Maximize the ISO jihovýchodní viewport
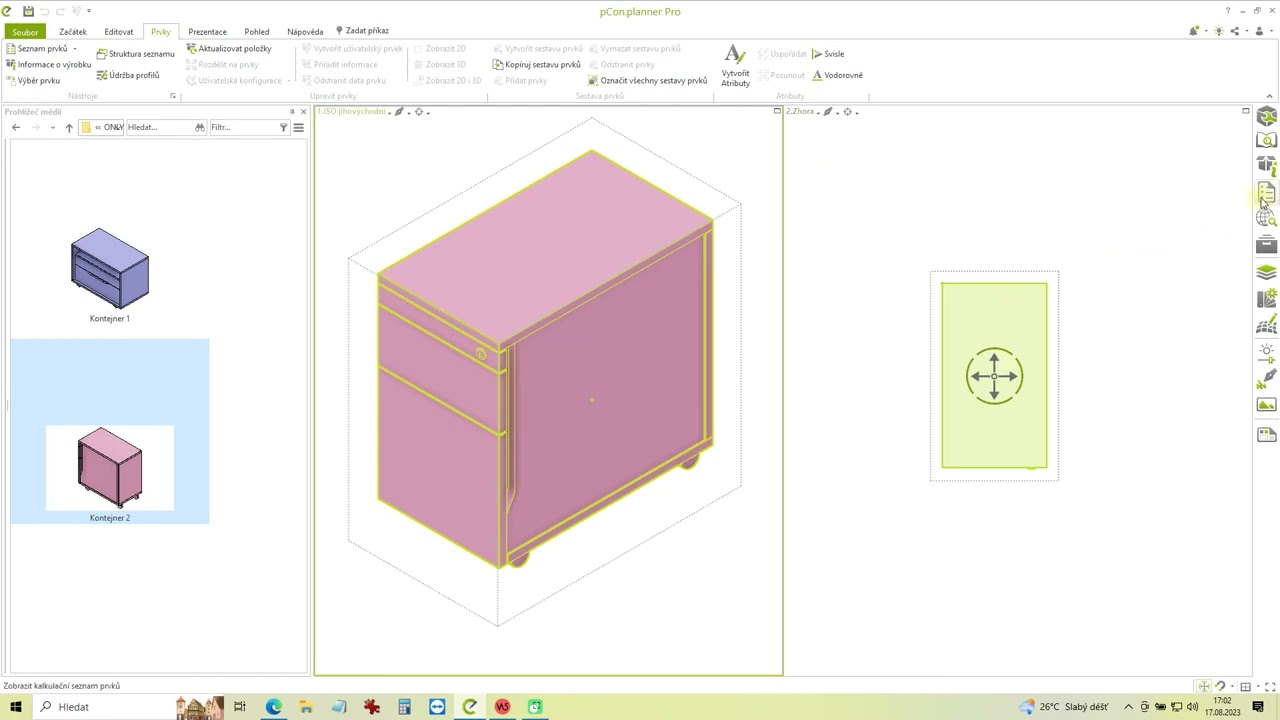The height and width of the screenshot is (720, 1280). (777, 111)
